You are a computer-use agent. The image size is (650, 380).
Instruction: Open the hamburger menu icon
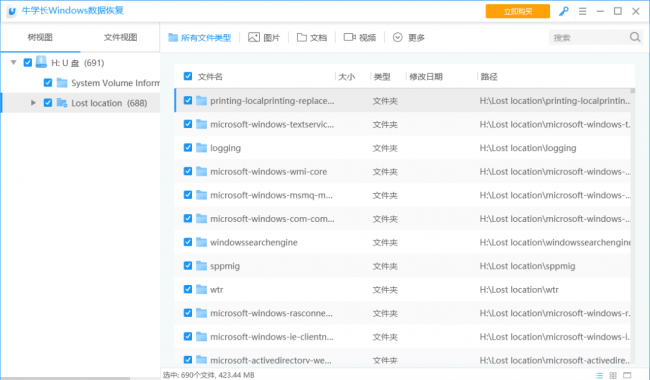coord(582,11)
